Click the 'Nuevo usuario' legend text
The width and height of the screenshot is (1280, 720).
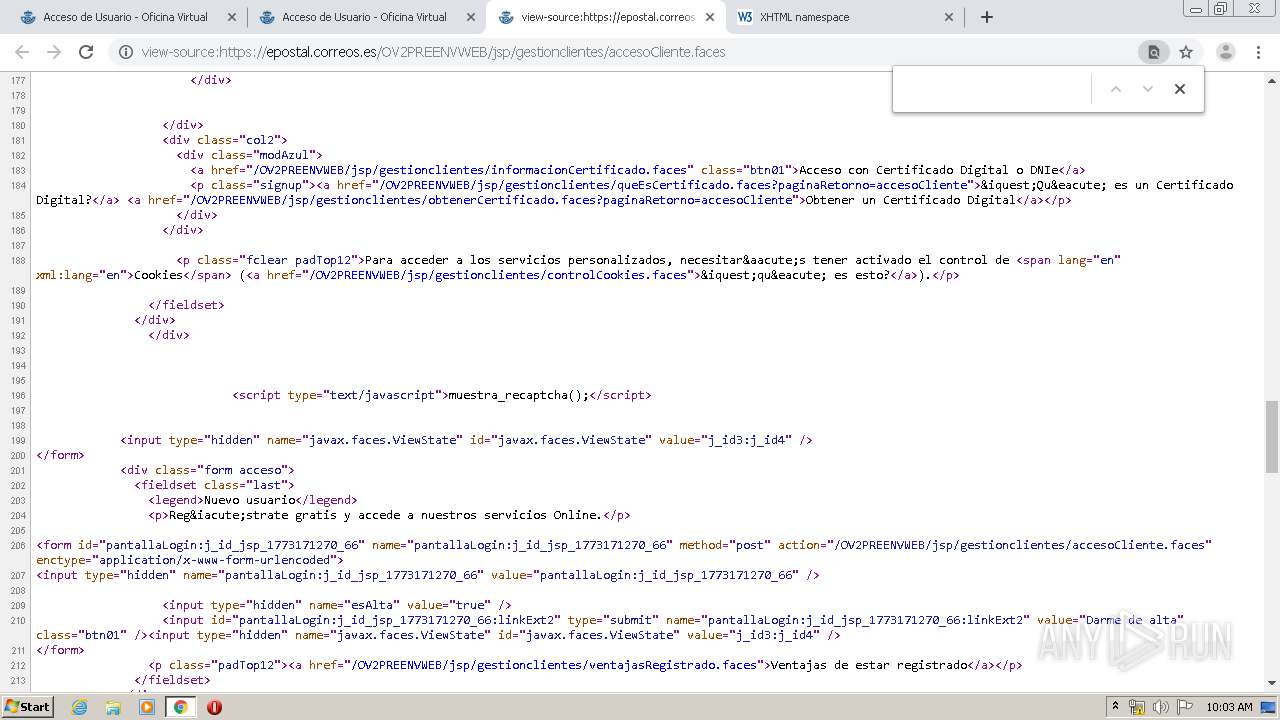point(251,500)
